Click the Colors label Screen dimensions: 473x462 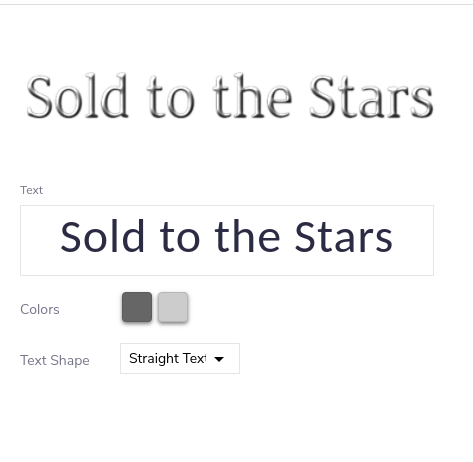click(x=40, y=309)
